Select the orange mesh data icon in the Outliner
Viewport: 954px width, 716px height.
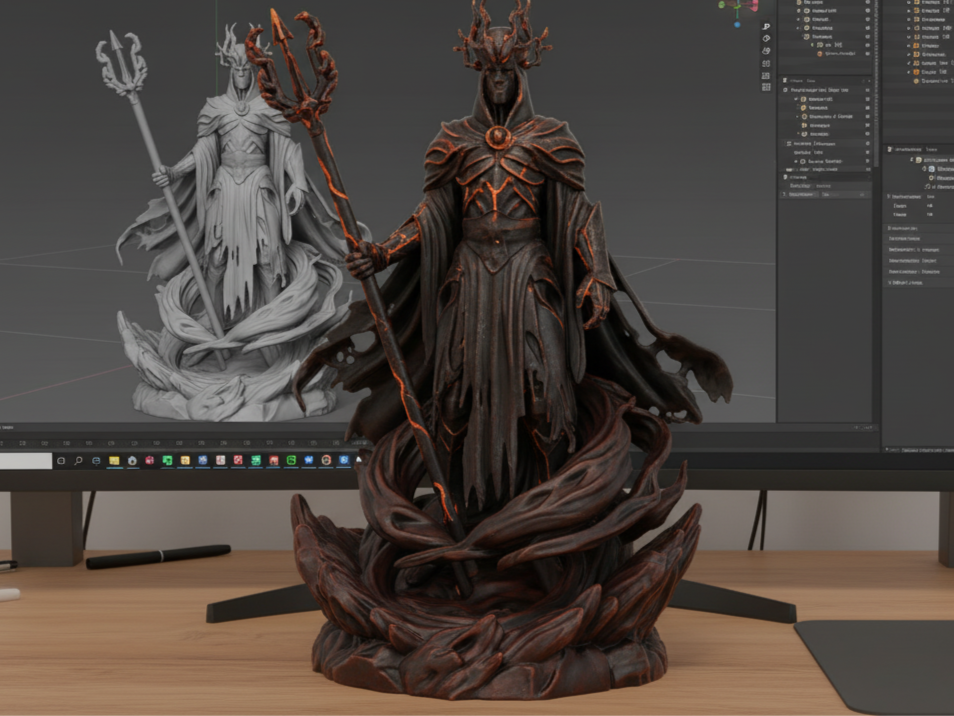tap(819, 55)
